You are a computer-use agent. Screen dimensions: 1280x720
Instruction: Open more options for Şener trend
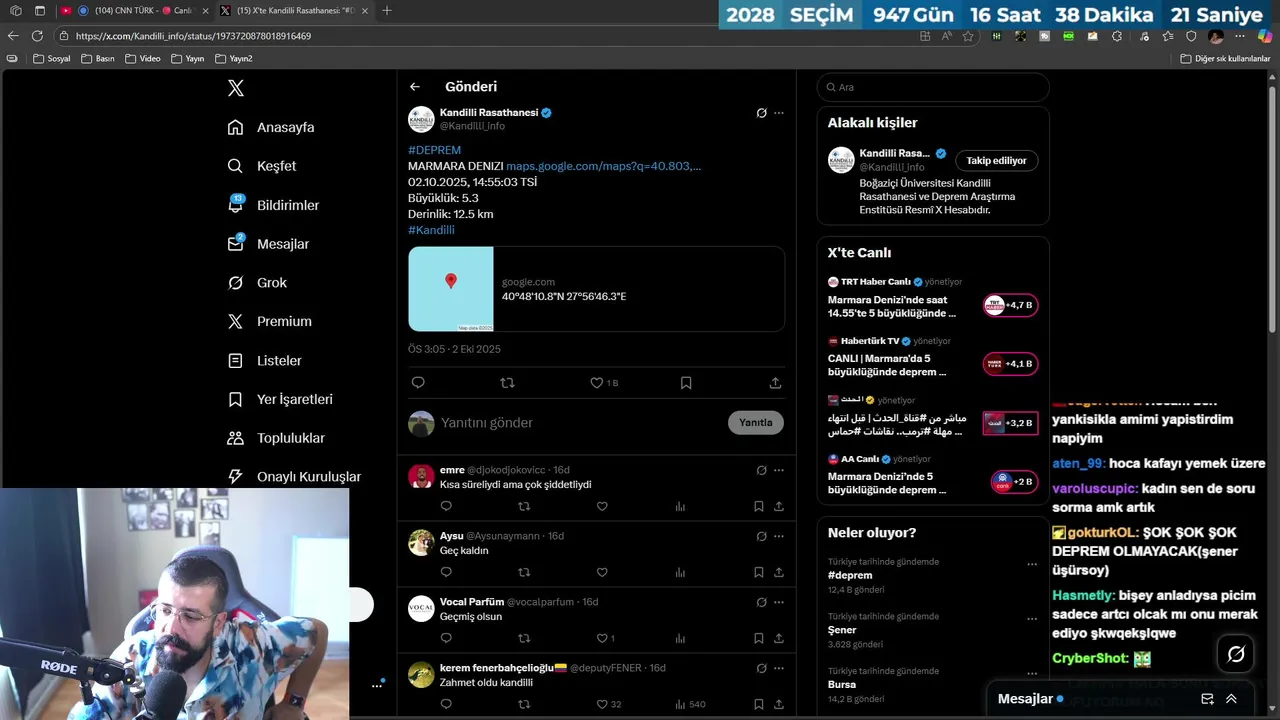coord(1032,619)
